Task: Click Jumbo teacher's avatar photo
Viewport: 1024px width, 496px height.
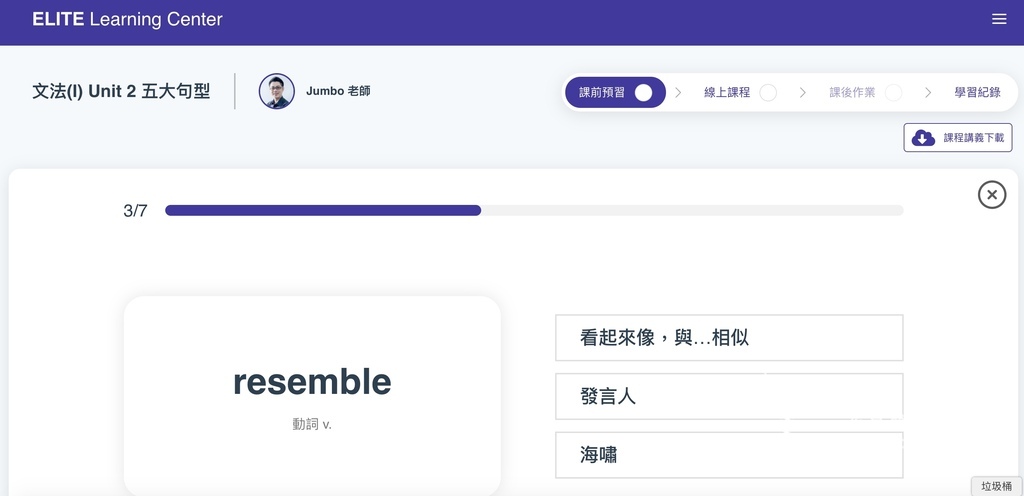Action: point(277,91)
